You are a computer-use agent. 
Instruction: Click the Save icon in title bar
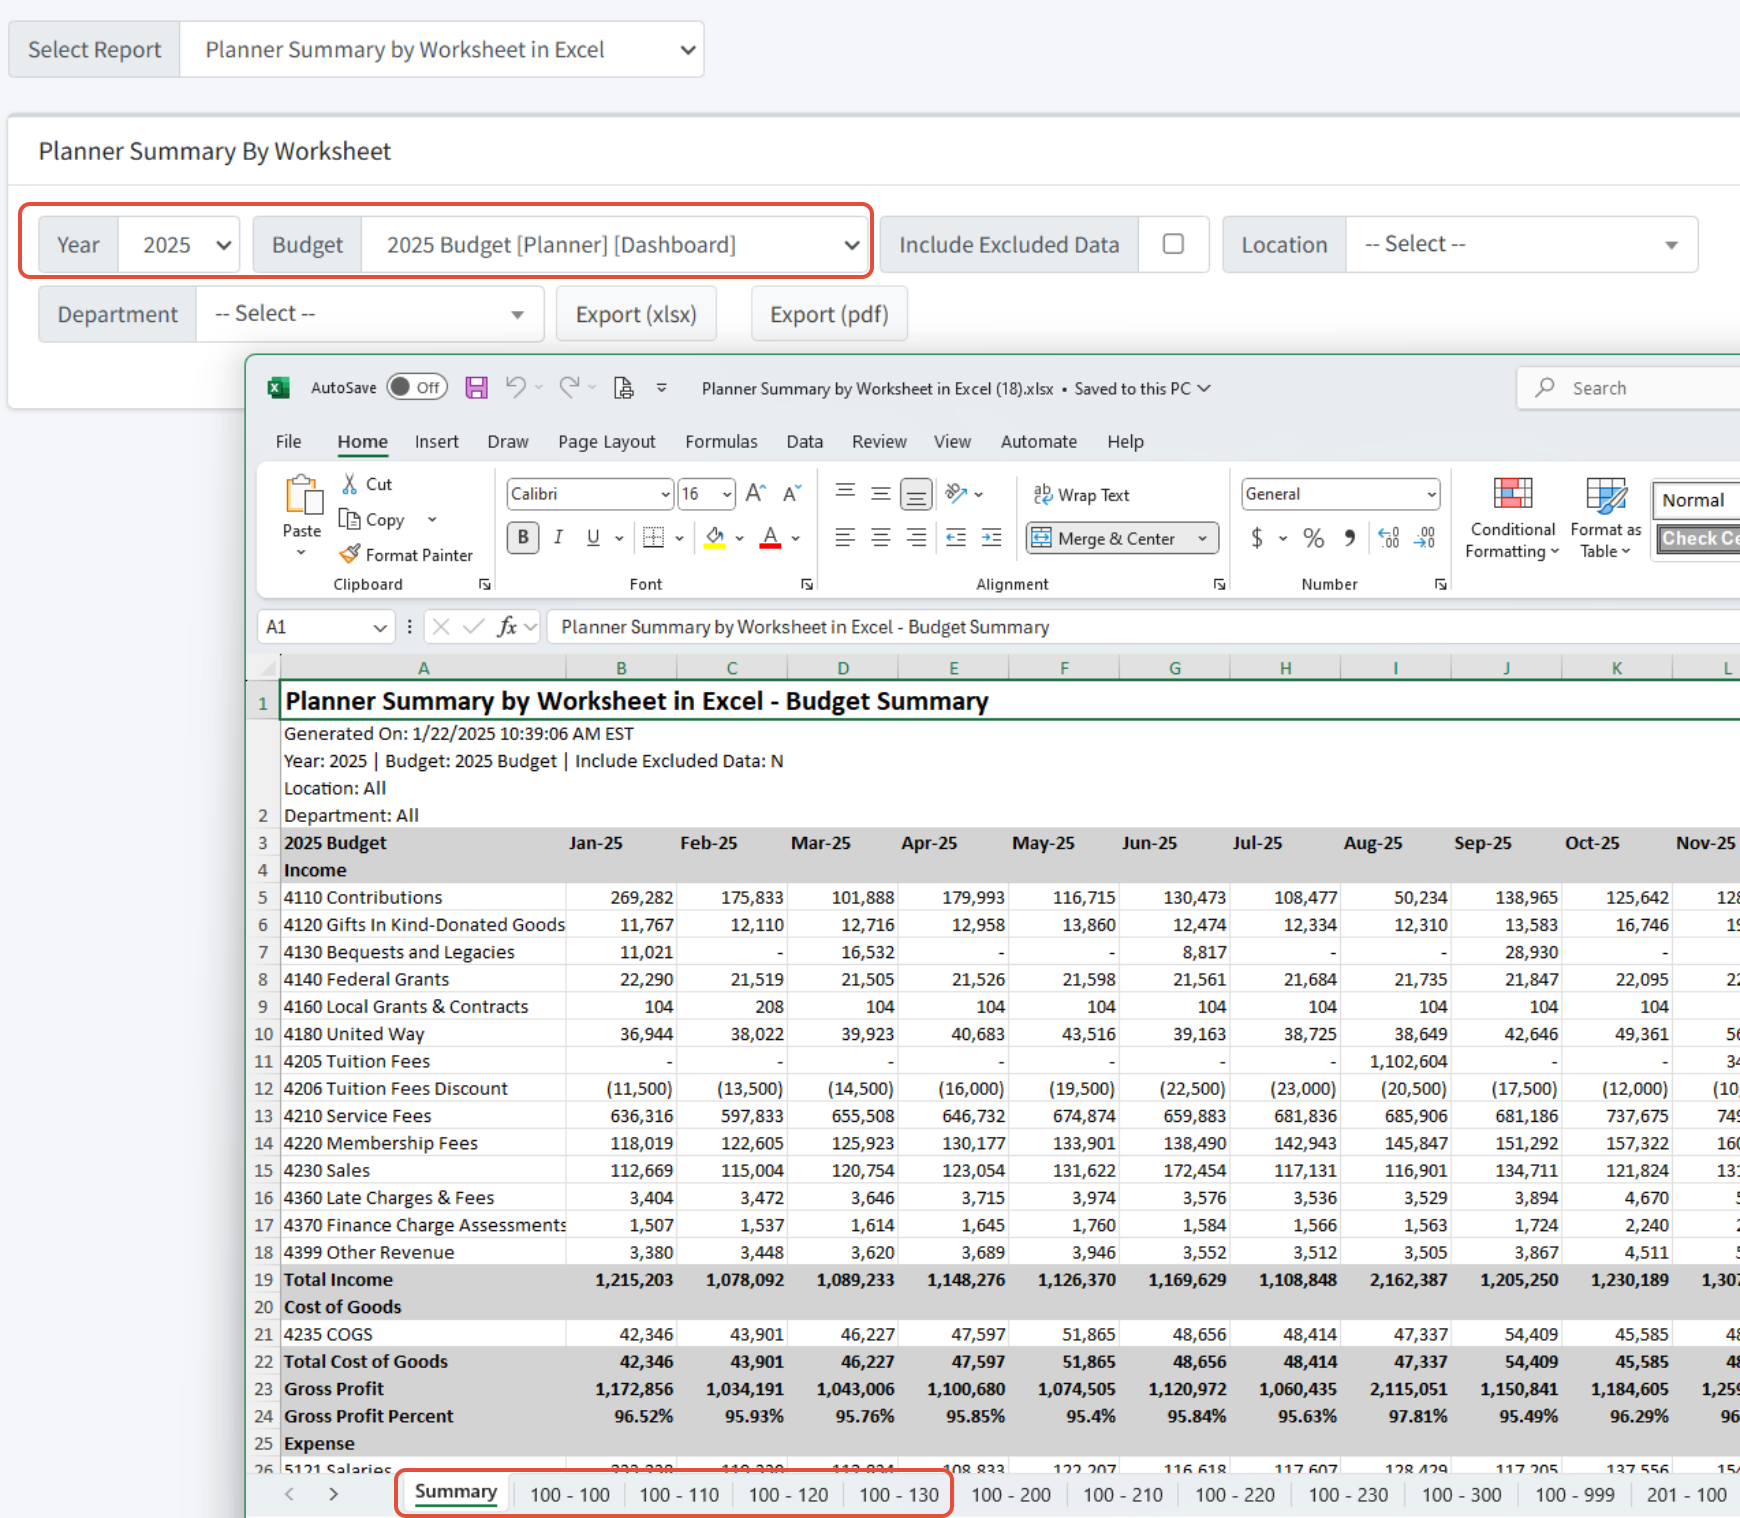click(x=477, y=388)
